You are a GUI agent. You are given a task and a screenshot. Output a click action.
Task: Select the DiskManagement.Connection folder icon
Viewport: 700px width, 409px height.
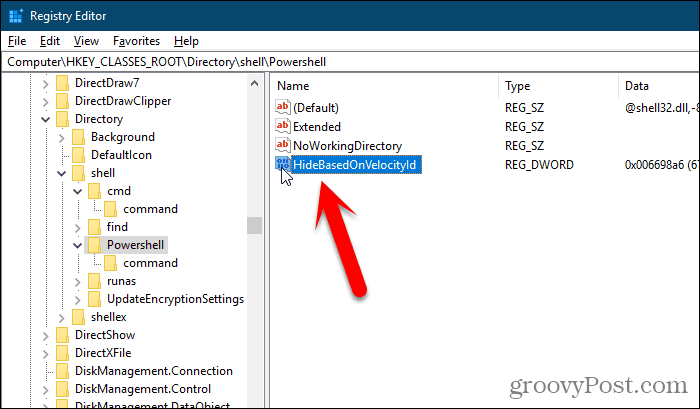[x=62, y=371]
